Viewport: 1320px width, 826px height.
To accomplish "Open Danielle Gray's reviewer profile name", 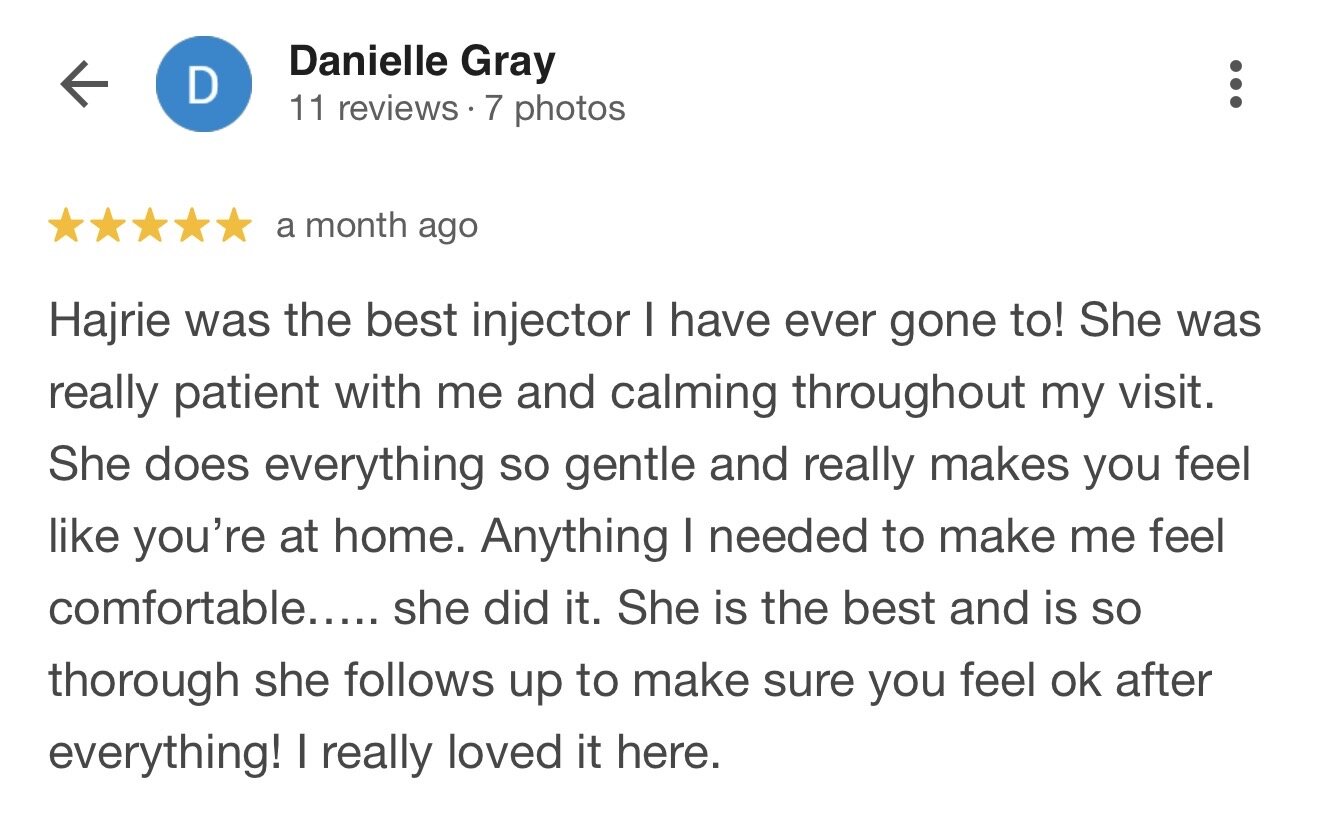I will [x=421, y=63].
